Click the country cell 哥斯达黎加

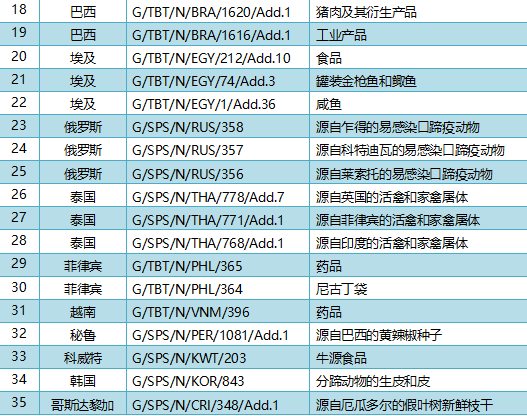pos(83,405)
